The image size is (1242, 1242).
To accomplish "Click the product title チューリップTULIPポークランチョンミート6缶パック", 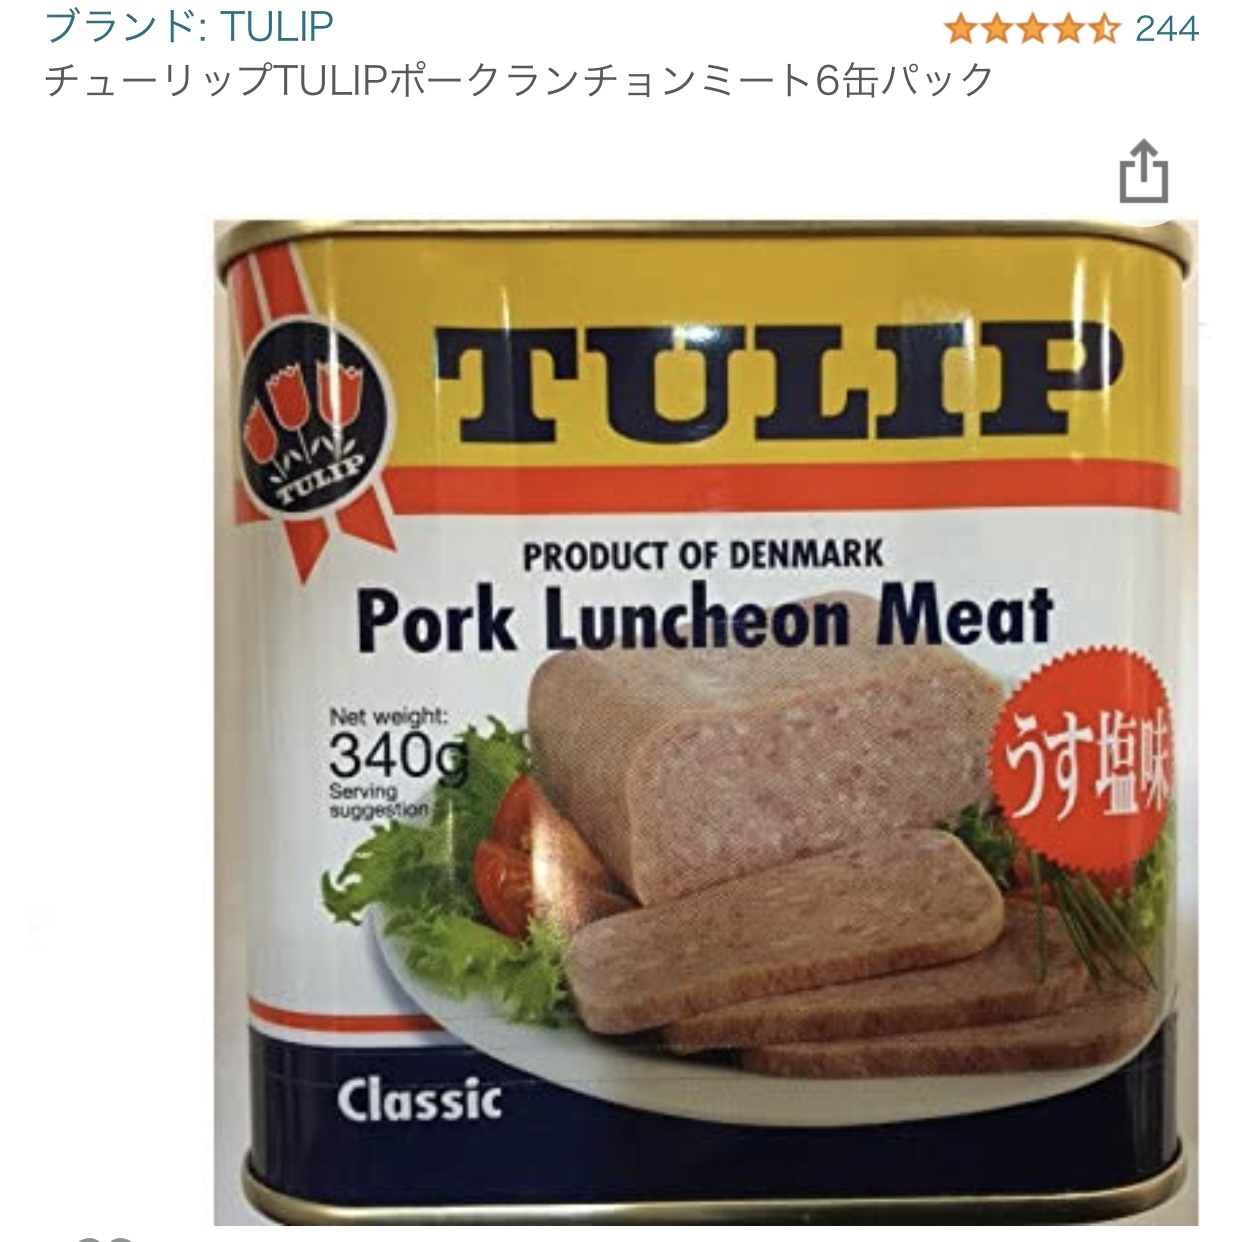I will [519, 80].
